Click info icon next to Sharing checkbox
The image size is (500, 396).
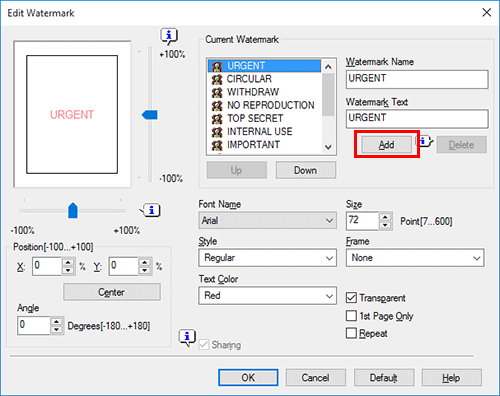click(187, 337)
